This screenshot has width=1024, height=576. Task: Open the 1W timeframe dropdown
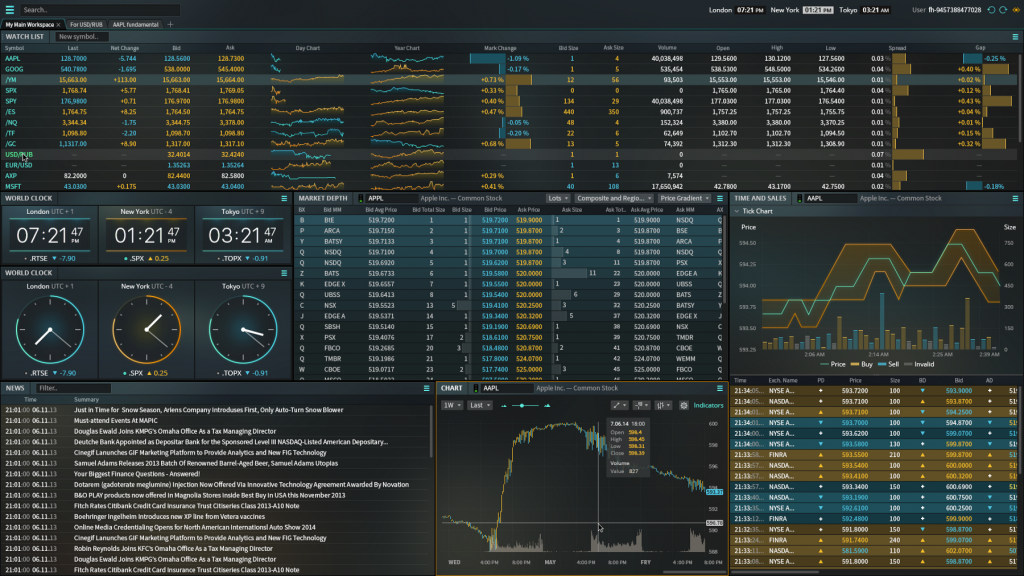point(453,406)
